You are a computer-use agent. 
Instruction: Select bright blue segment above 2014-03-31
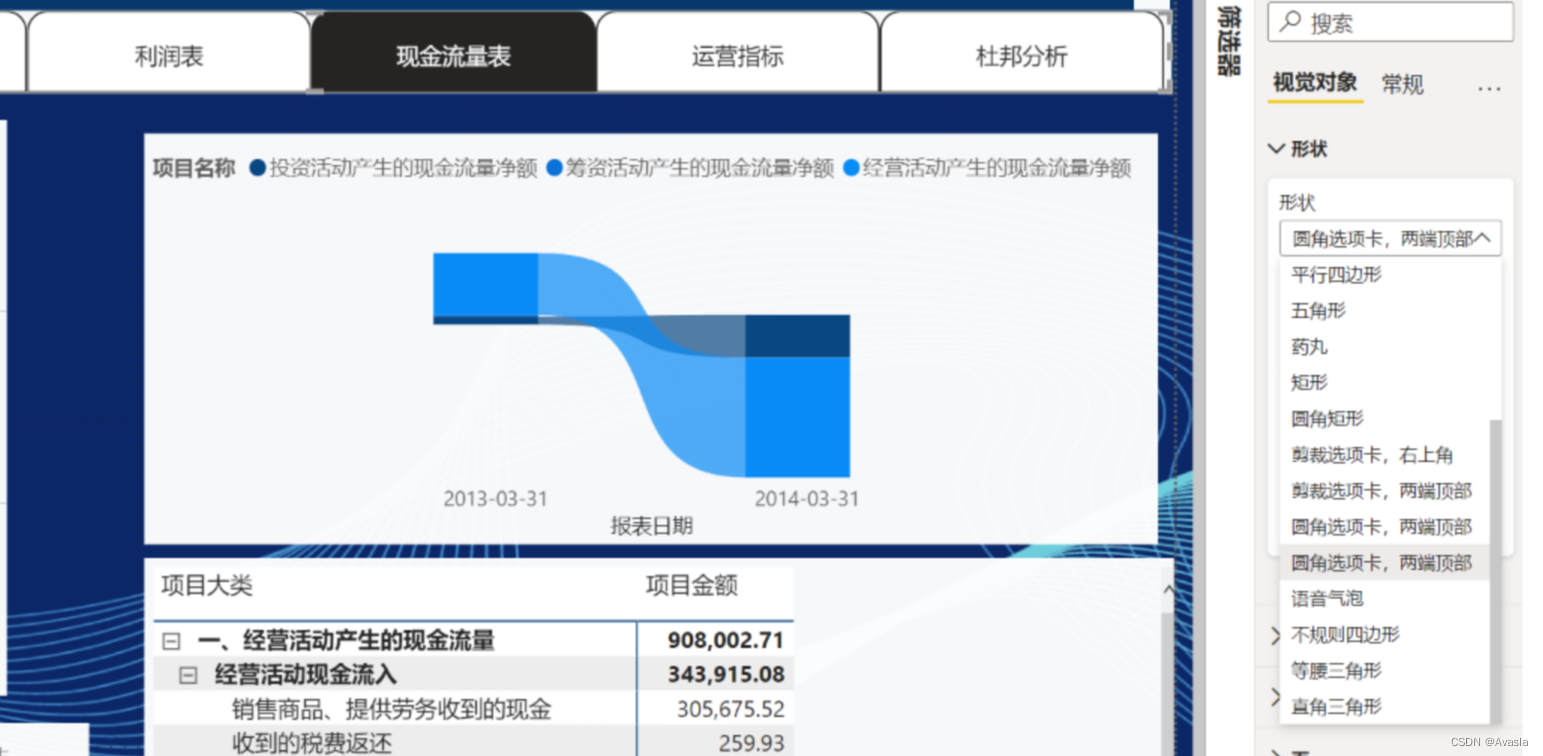pyautogui.click(x=798, y=417)
